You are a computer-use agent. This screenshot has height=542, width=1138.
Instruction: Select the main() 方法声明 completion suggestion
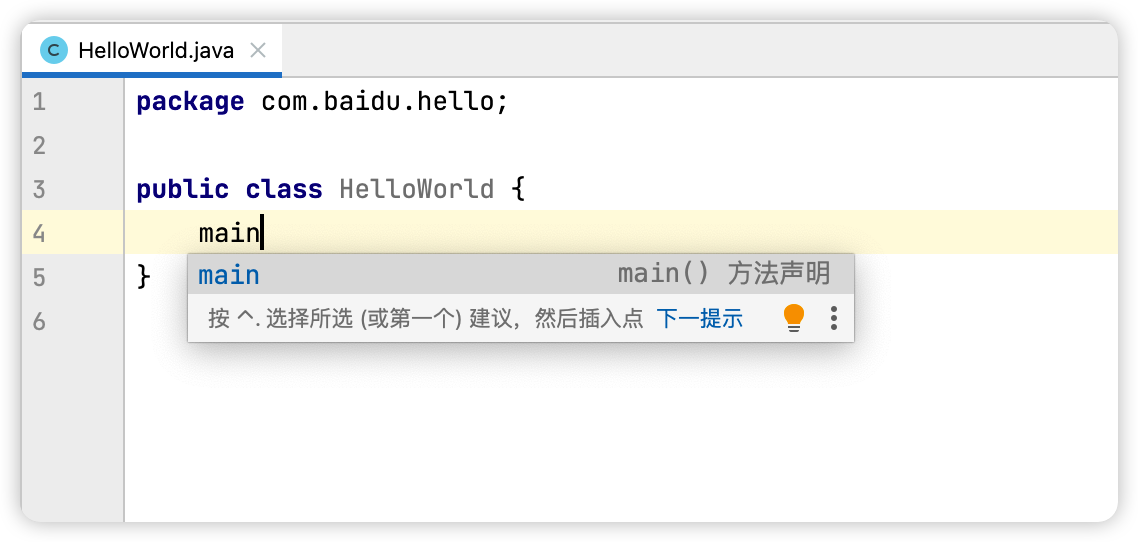[520, 274]
